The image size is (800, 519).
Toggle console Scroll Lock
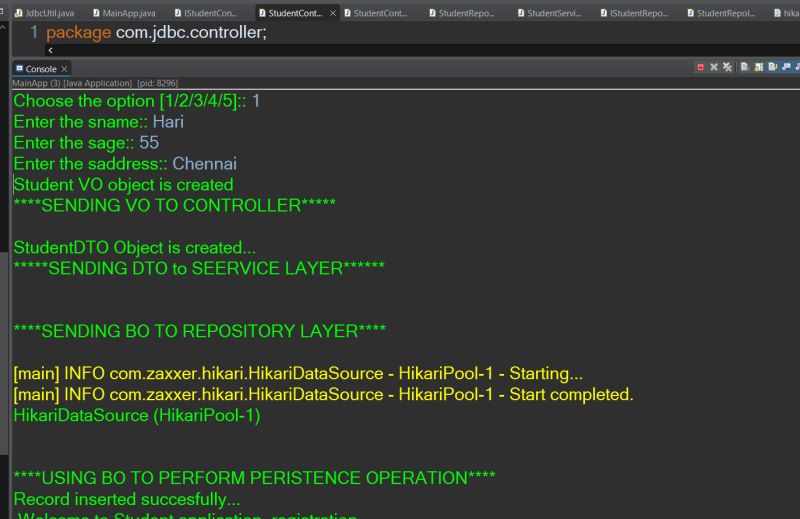759,68
